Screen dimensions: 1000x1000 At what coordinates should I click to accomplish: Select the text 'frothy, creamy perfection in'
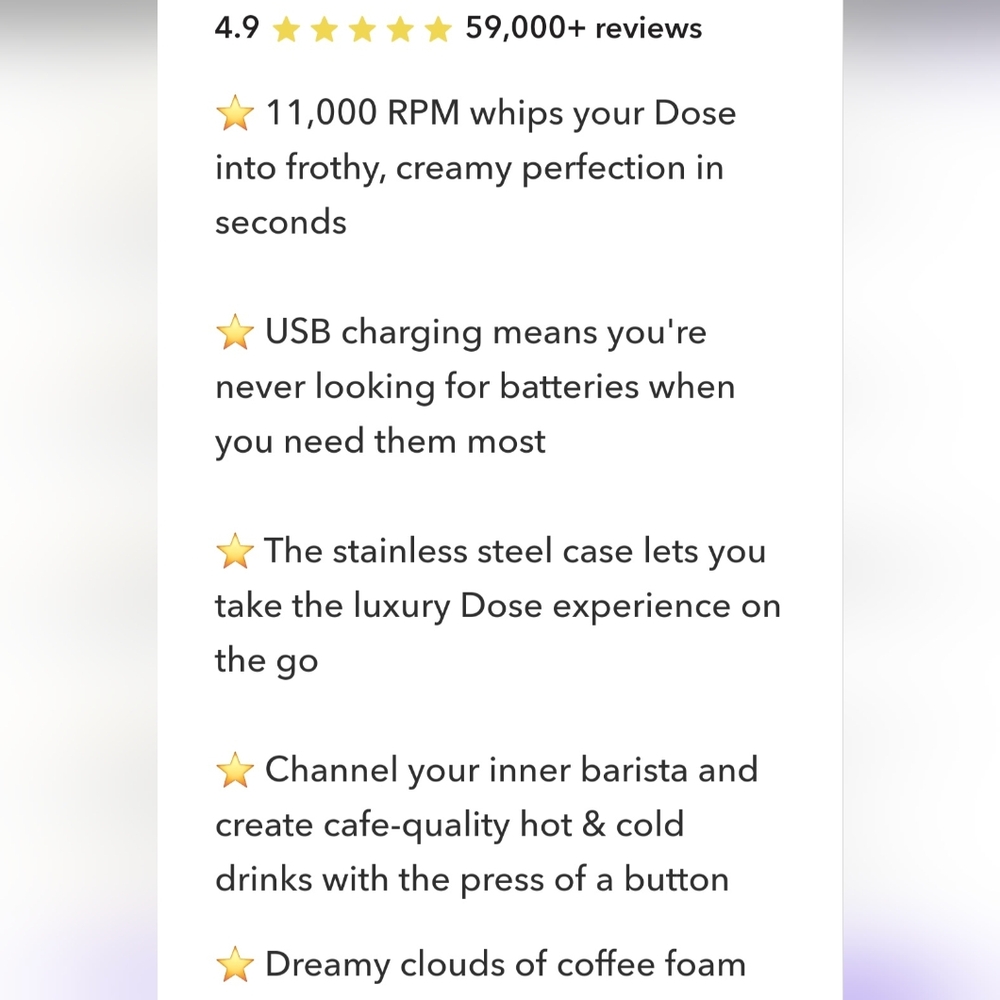tap(504, 169)
